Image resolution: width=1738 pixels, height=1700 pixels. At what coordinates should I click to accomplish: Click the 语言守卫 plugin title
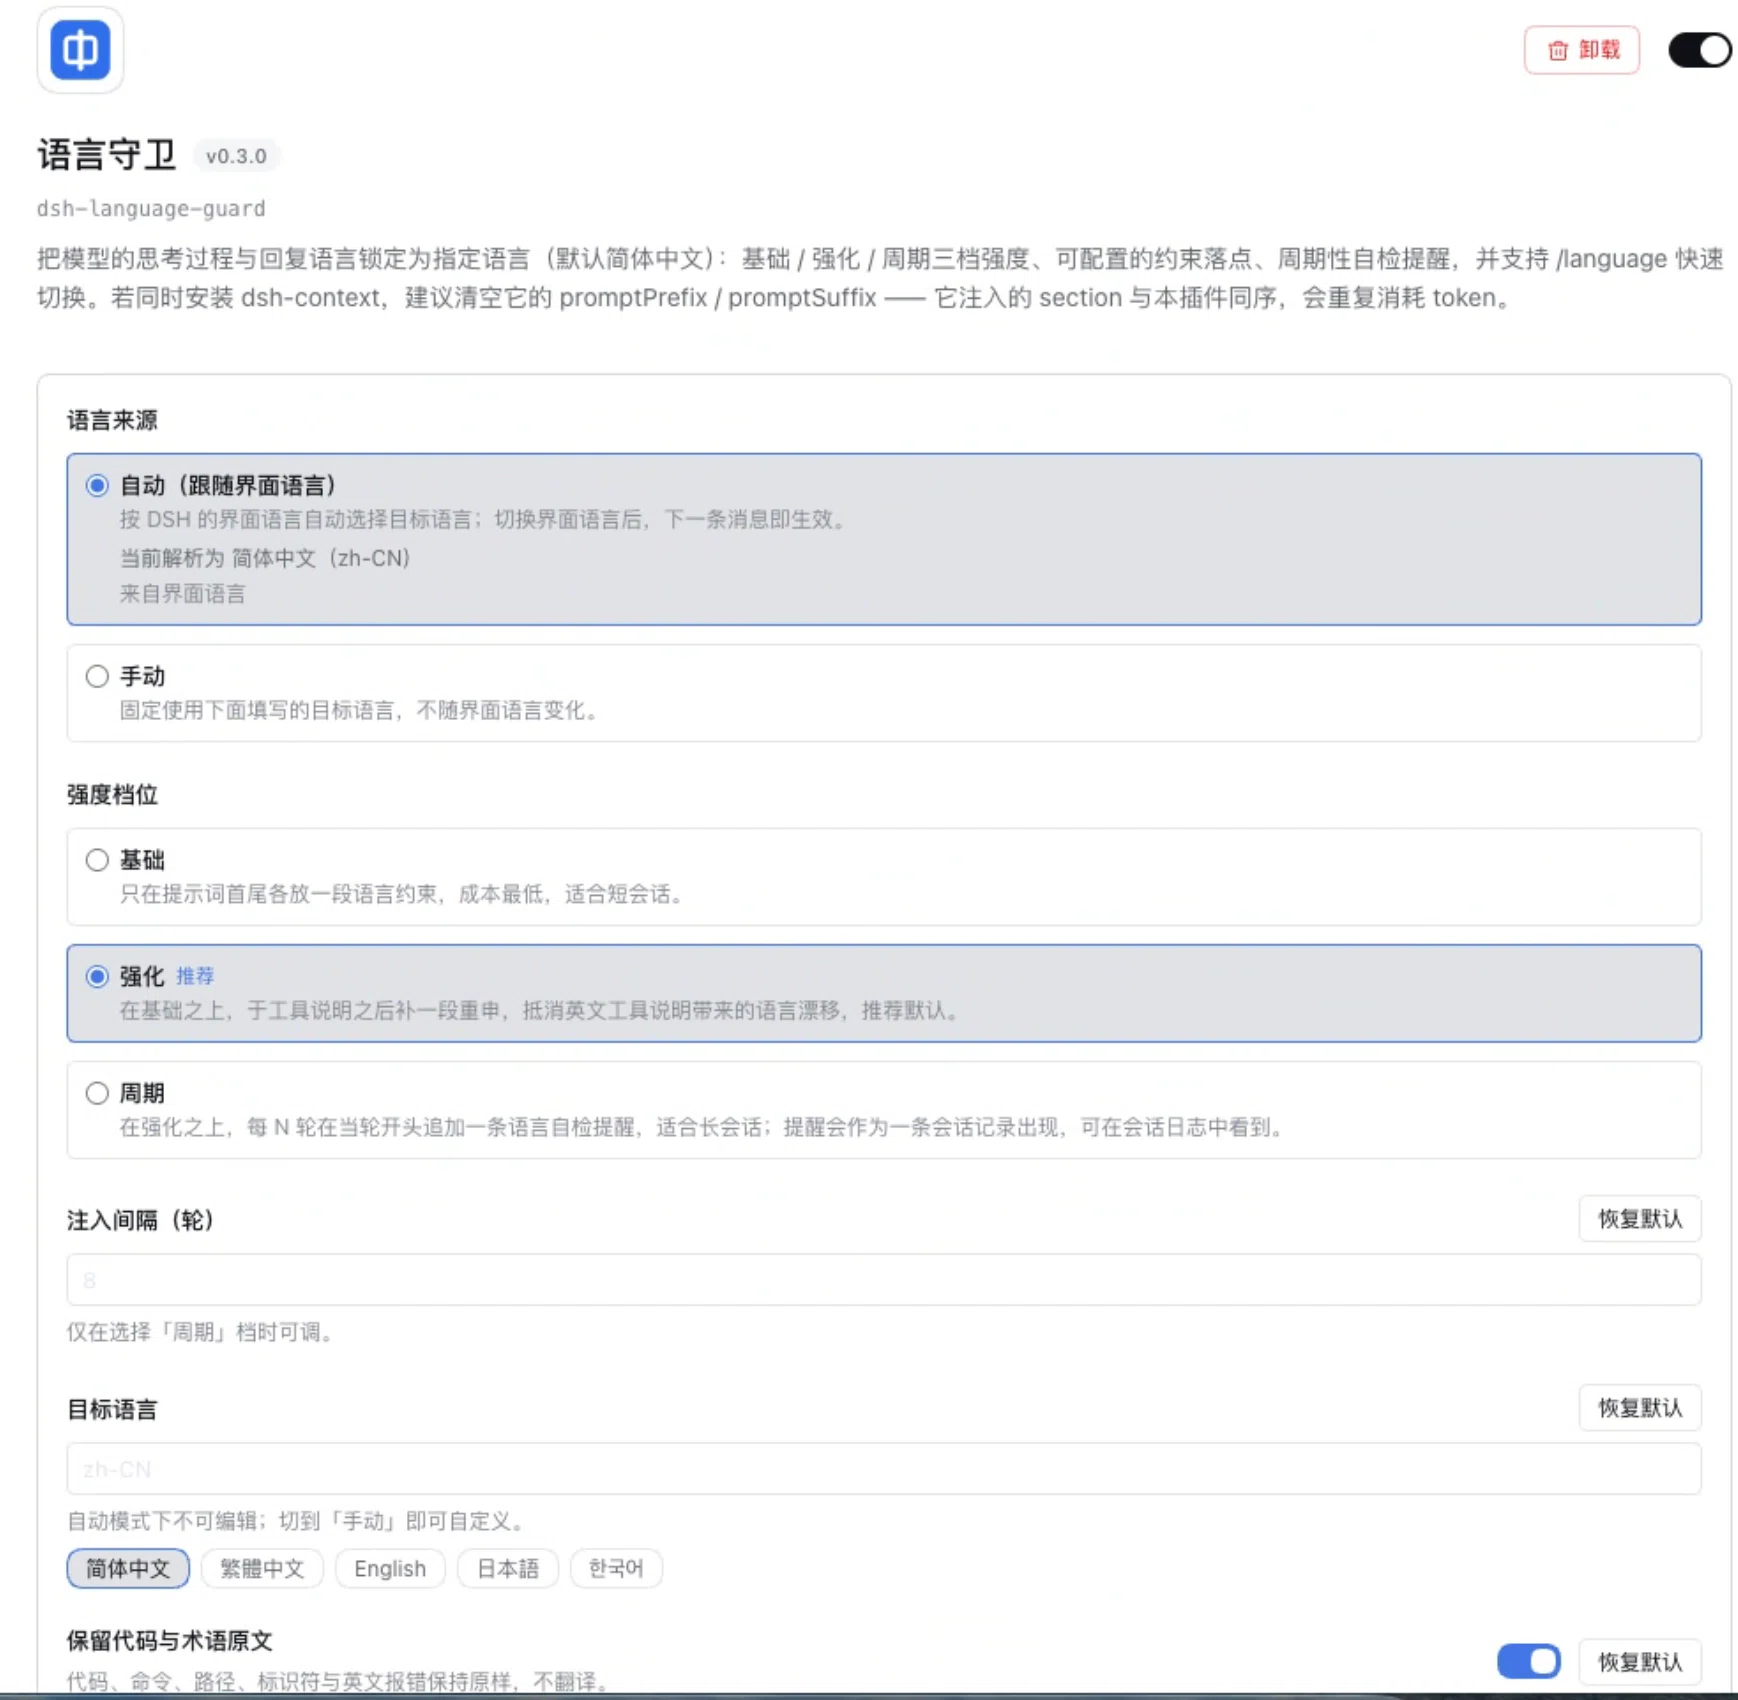pyautogui.click(x=107, y=155)
